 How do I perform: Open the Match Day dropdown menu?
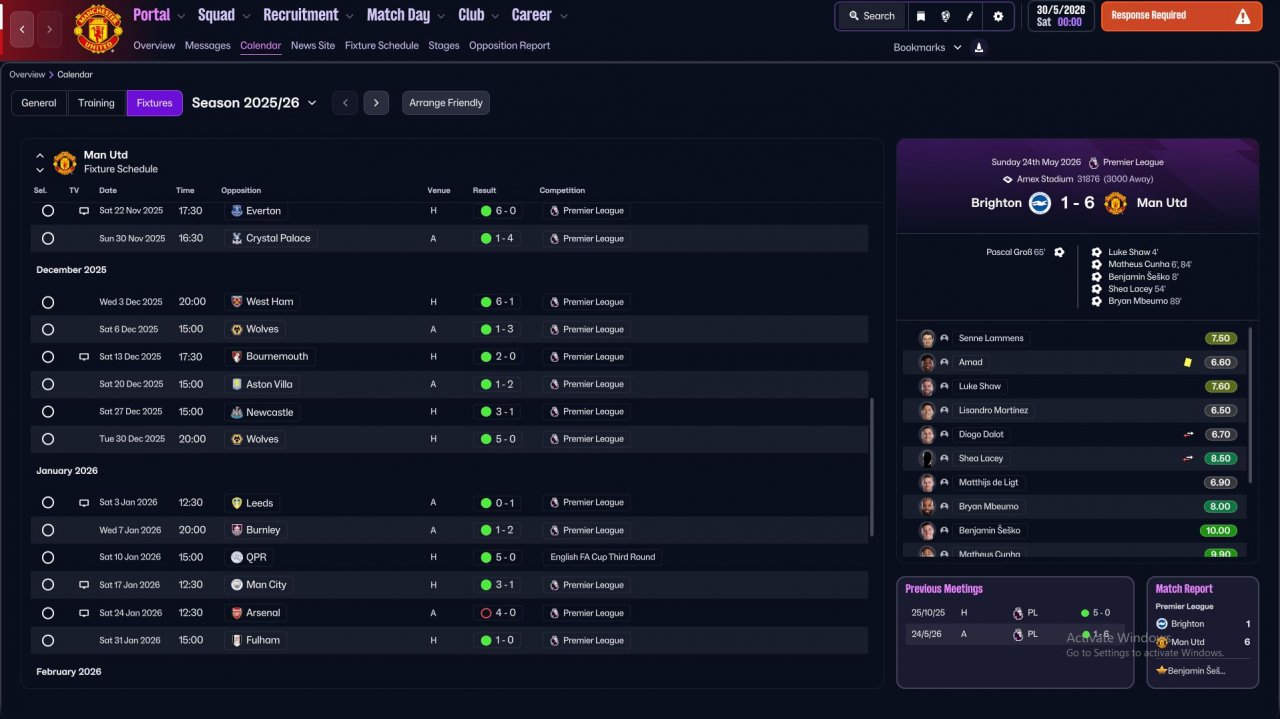(x=405, y=15)
